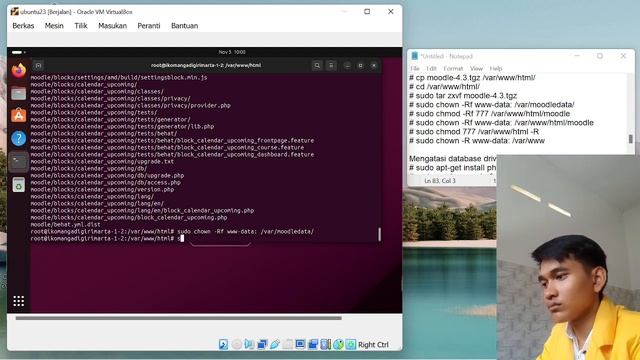Image resolution: width=640 pixels, height=360 pixels.
Task: Open the File menu in Notepad
Action: coord(415,69)
